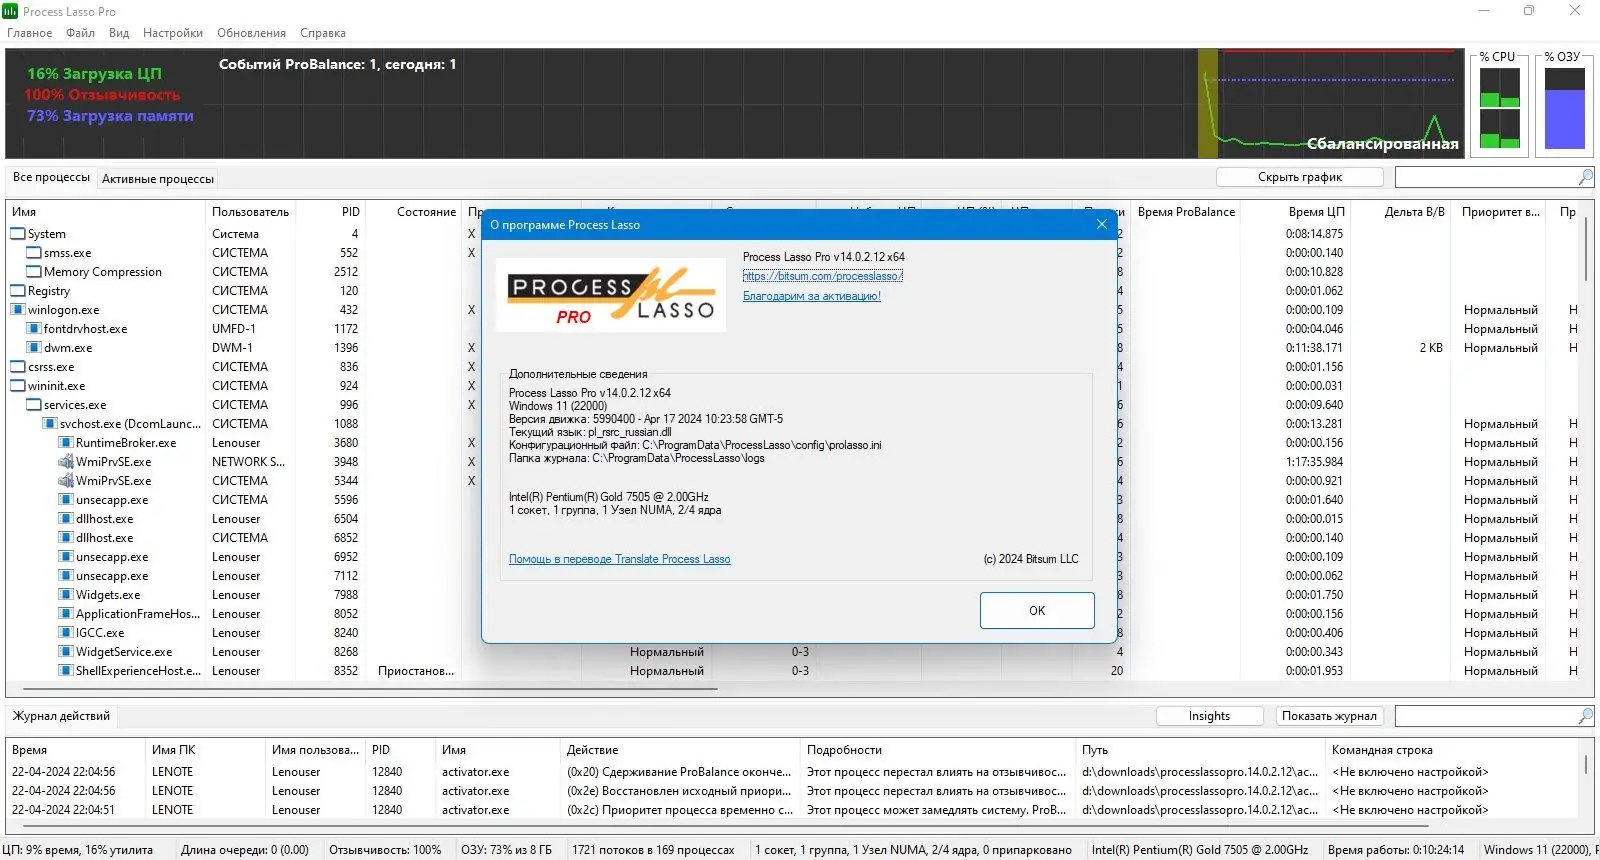Click the Скрыть график button
The height and width of the screenshot is (860, 1600).
(x=1300, y=177)
